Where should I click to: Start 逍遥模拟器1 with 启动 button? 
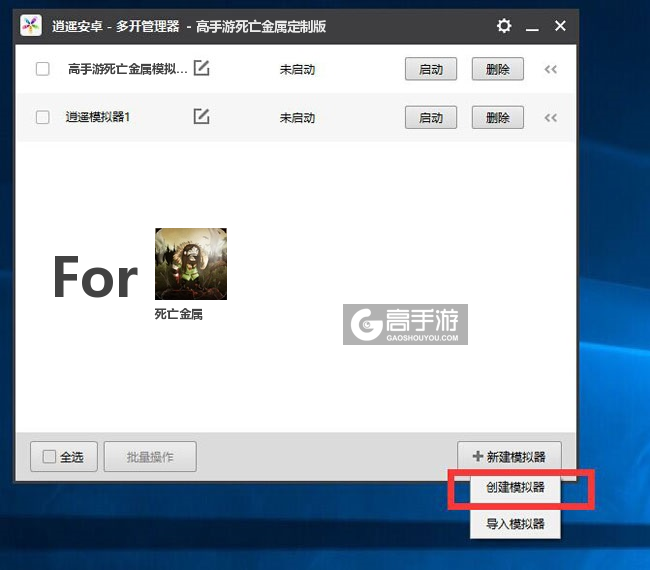pyautogui.click(x=431, y=117)
